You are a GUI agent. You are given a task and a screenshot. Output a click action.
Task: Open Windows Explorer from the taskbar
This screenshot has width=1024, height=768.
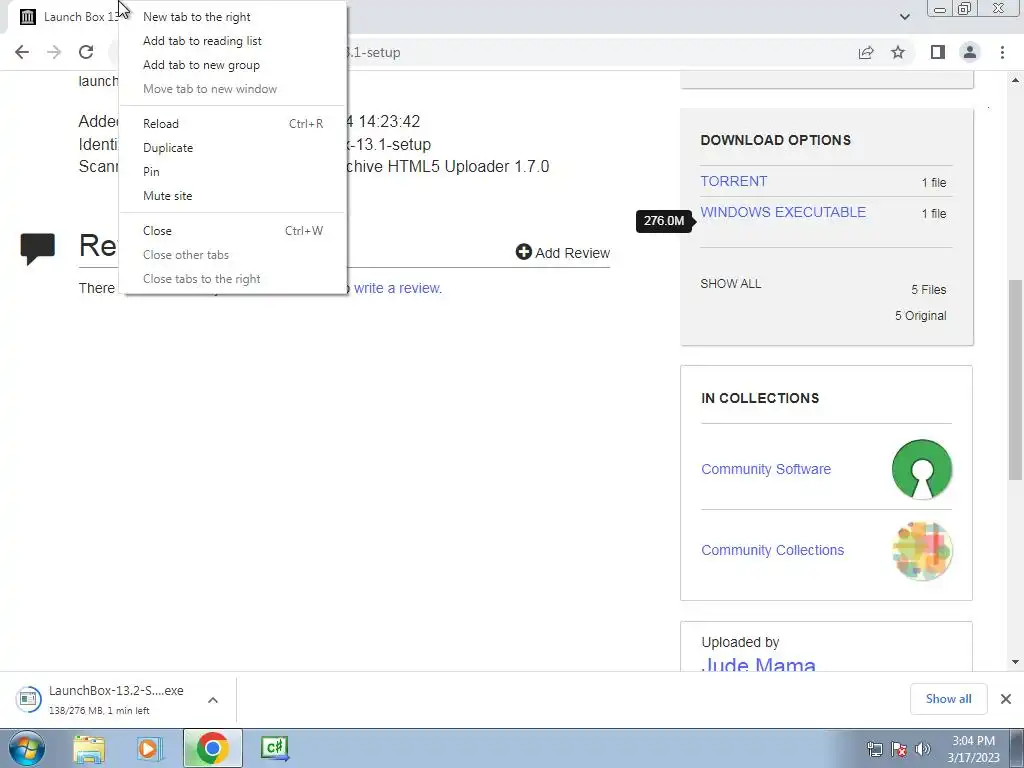[89, 749]
